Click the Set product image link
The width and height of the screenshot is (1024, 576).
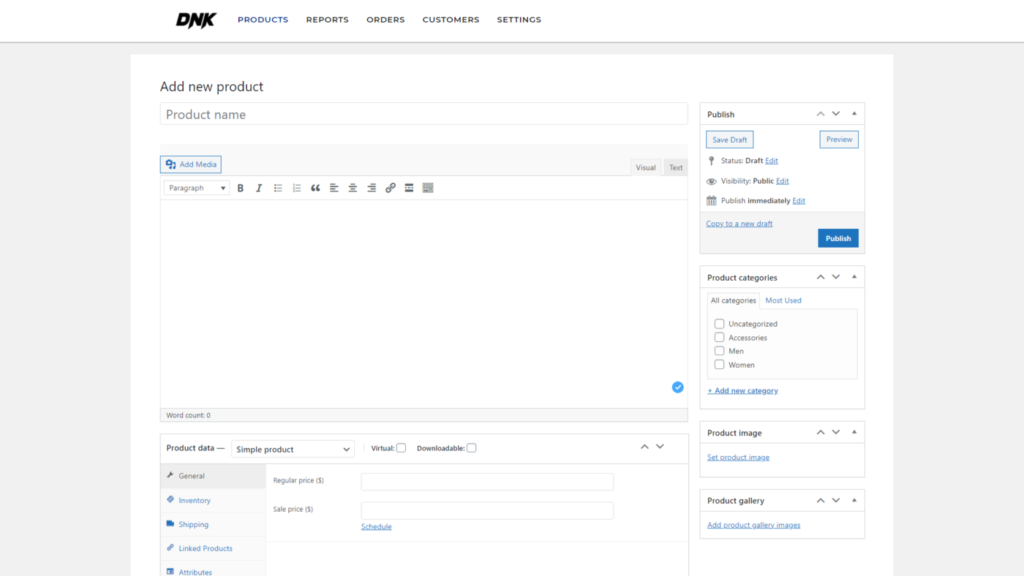738,458
